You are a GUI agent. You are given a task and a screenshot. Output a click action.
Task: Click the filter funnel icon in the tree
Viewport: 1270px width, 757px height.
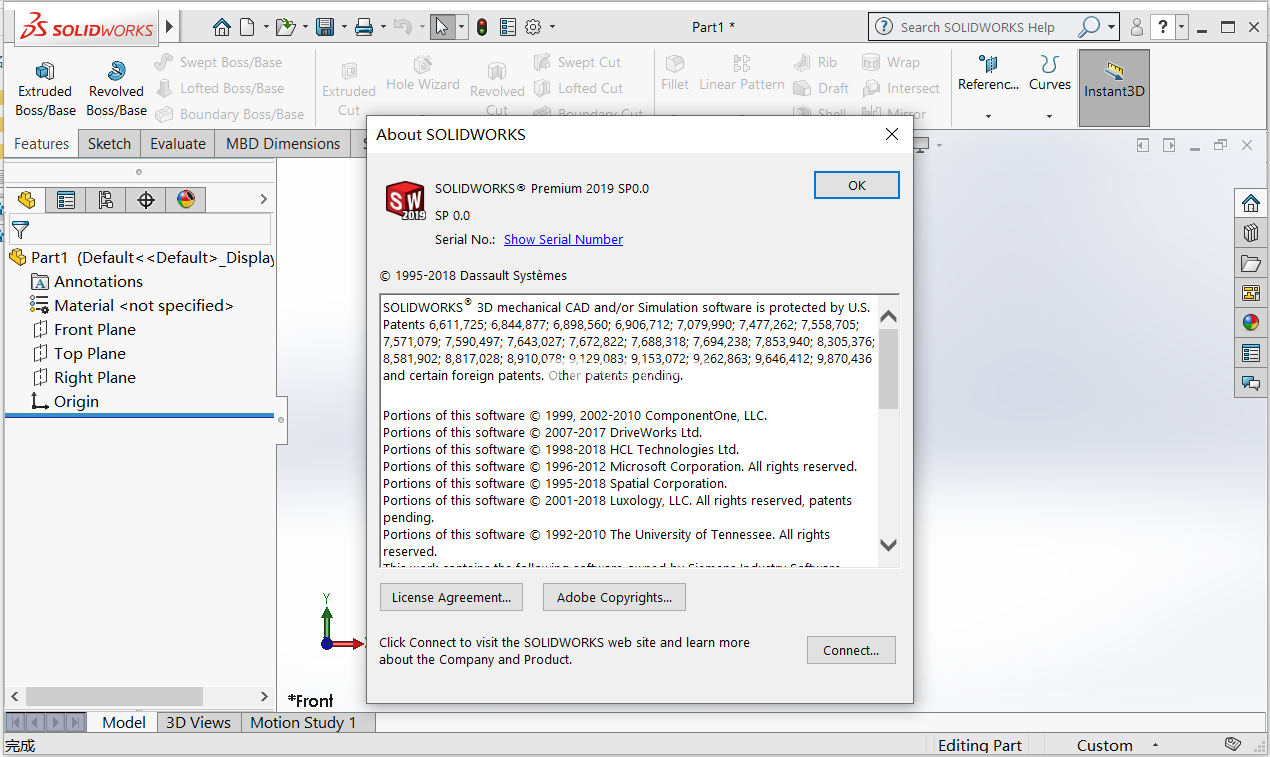20,230
